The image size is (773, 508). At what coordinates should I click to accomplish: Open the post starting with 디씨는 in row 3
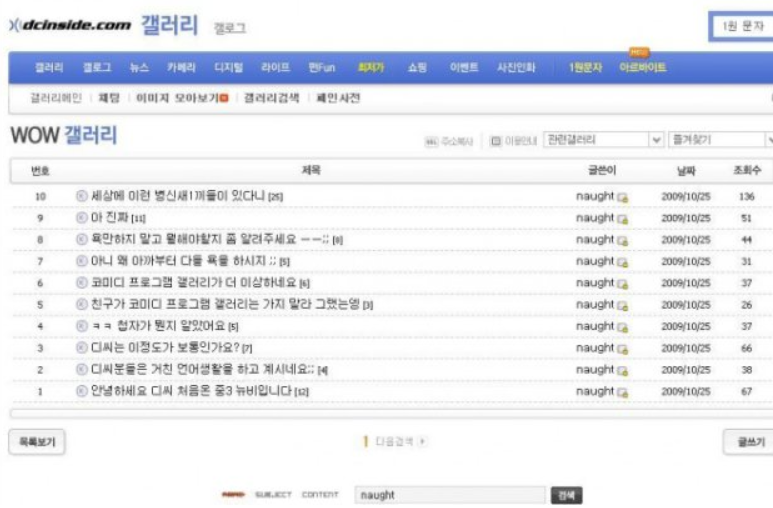[165, 348]
